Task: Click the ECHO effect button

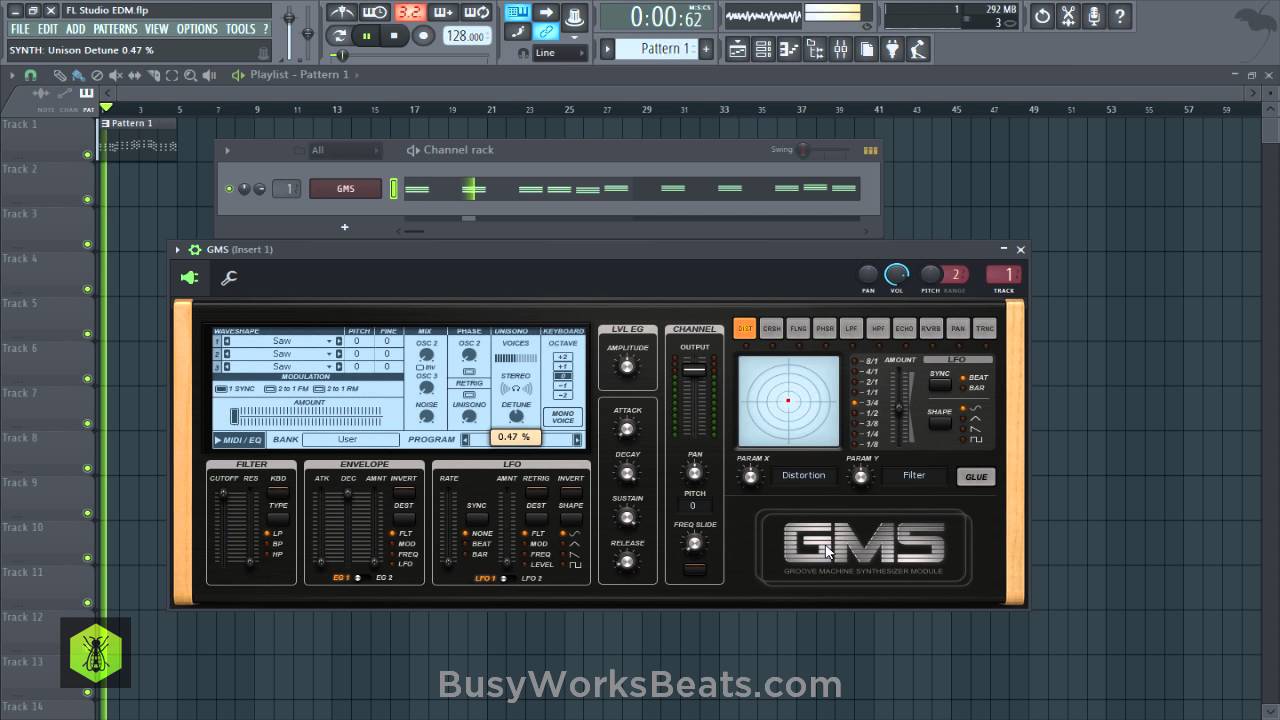Action: [x=904, y=328]
